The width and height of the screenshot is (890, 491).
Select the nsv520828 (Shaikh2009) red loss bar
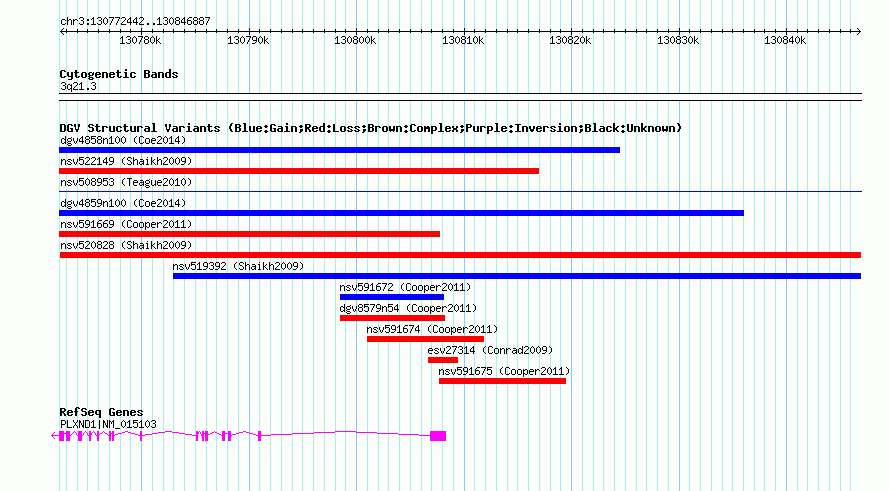[460, 255]
